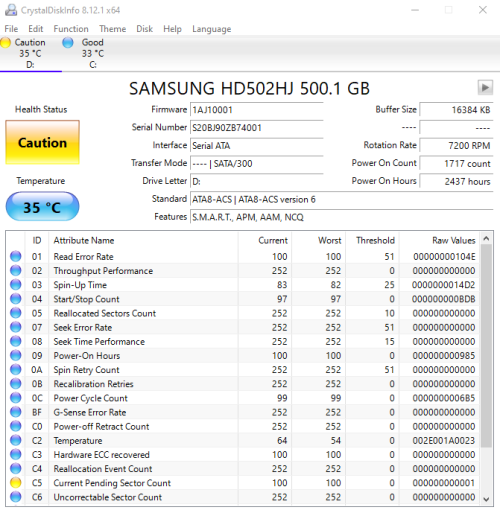500x513 pixels.
Task: Open the Help menu
Action: pyautogui.click(x=172, y=29)
